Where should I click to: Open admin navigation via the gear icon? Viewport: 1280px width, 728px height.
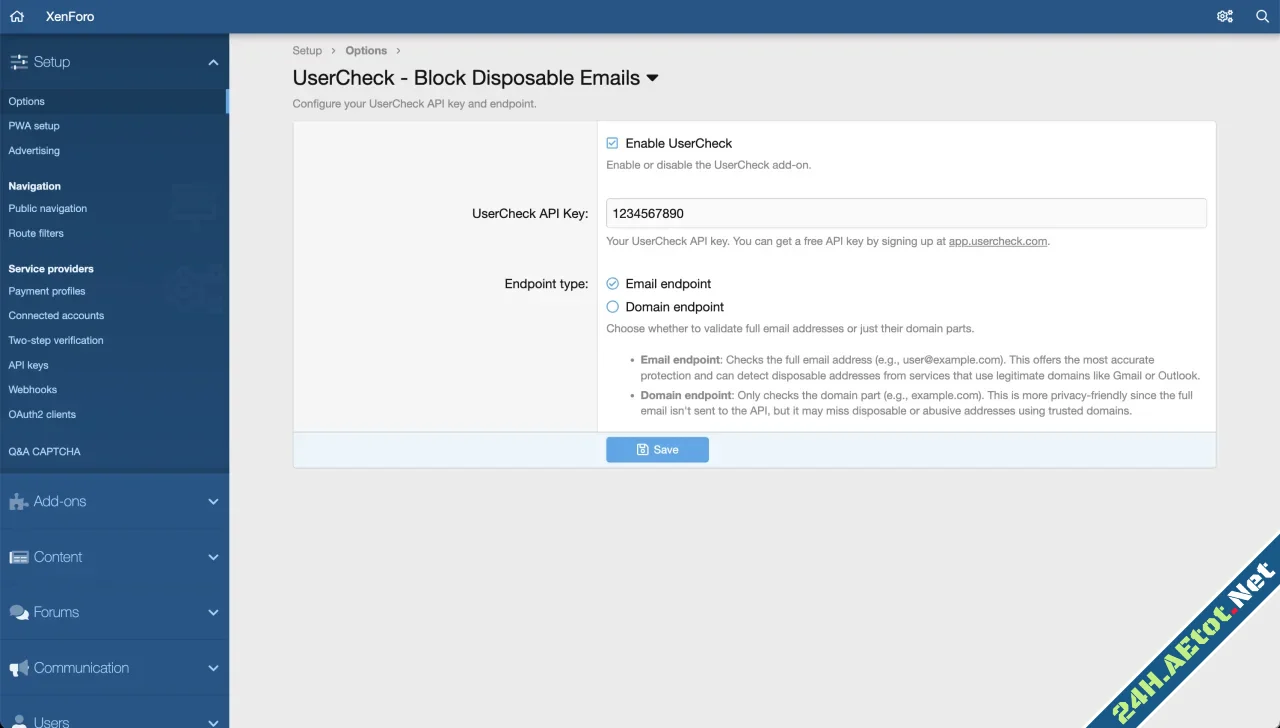[1224, 16]
